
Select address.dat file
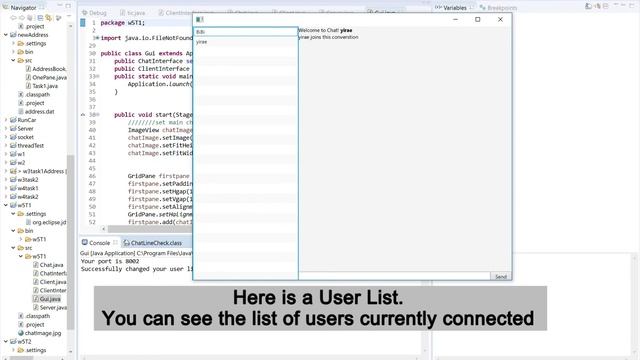[39, 111]
